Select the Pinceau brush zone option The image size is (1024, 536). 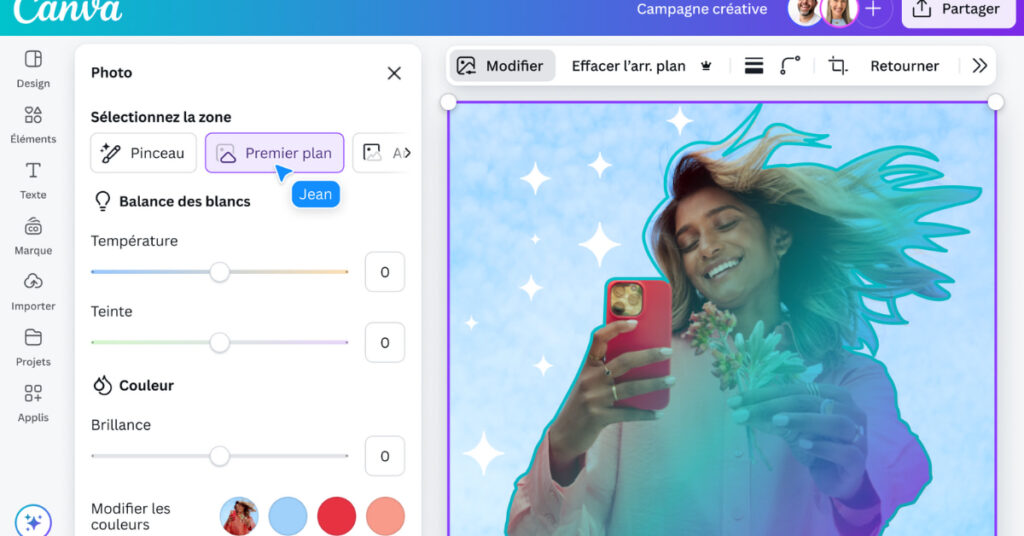click(x=143, y=153)
